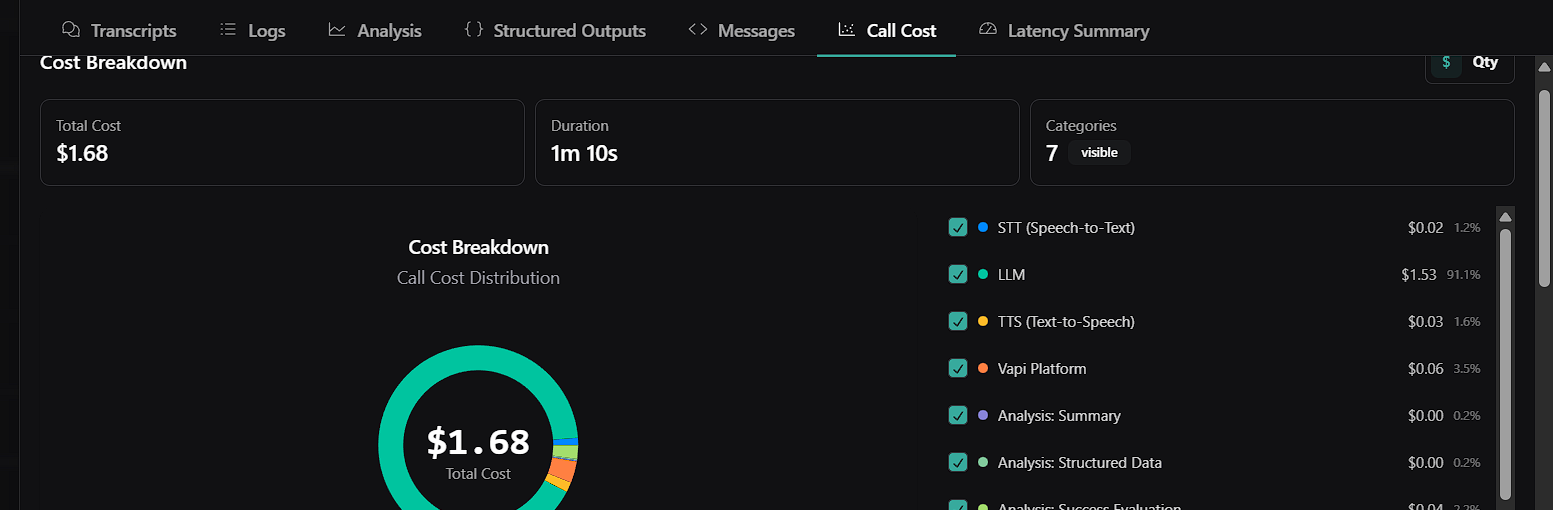Click the category legend scrollbar thumb
Viewport: 1553px width, 510px height.
pos(1505,362)
